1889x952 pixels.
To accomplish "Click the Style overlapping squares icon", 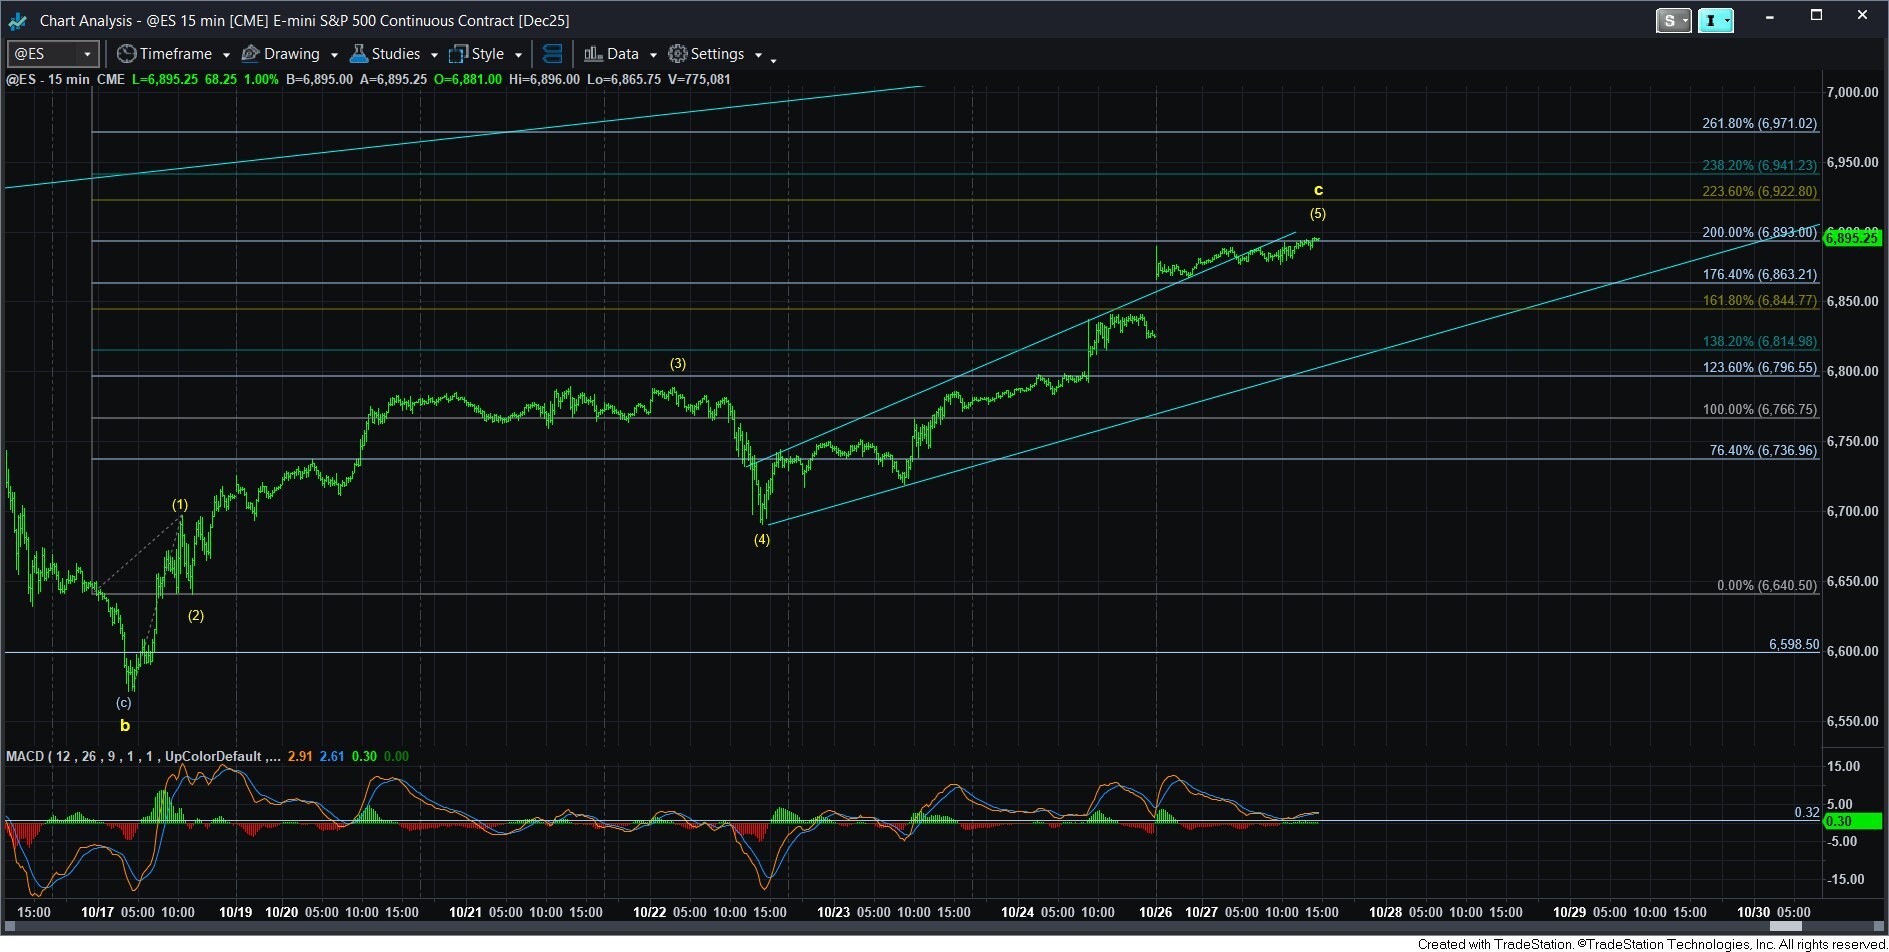I will coord(459,54).
